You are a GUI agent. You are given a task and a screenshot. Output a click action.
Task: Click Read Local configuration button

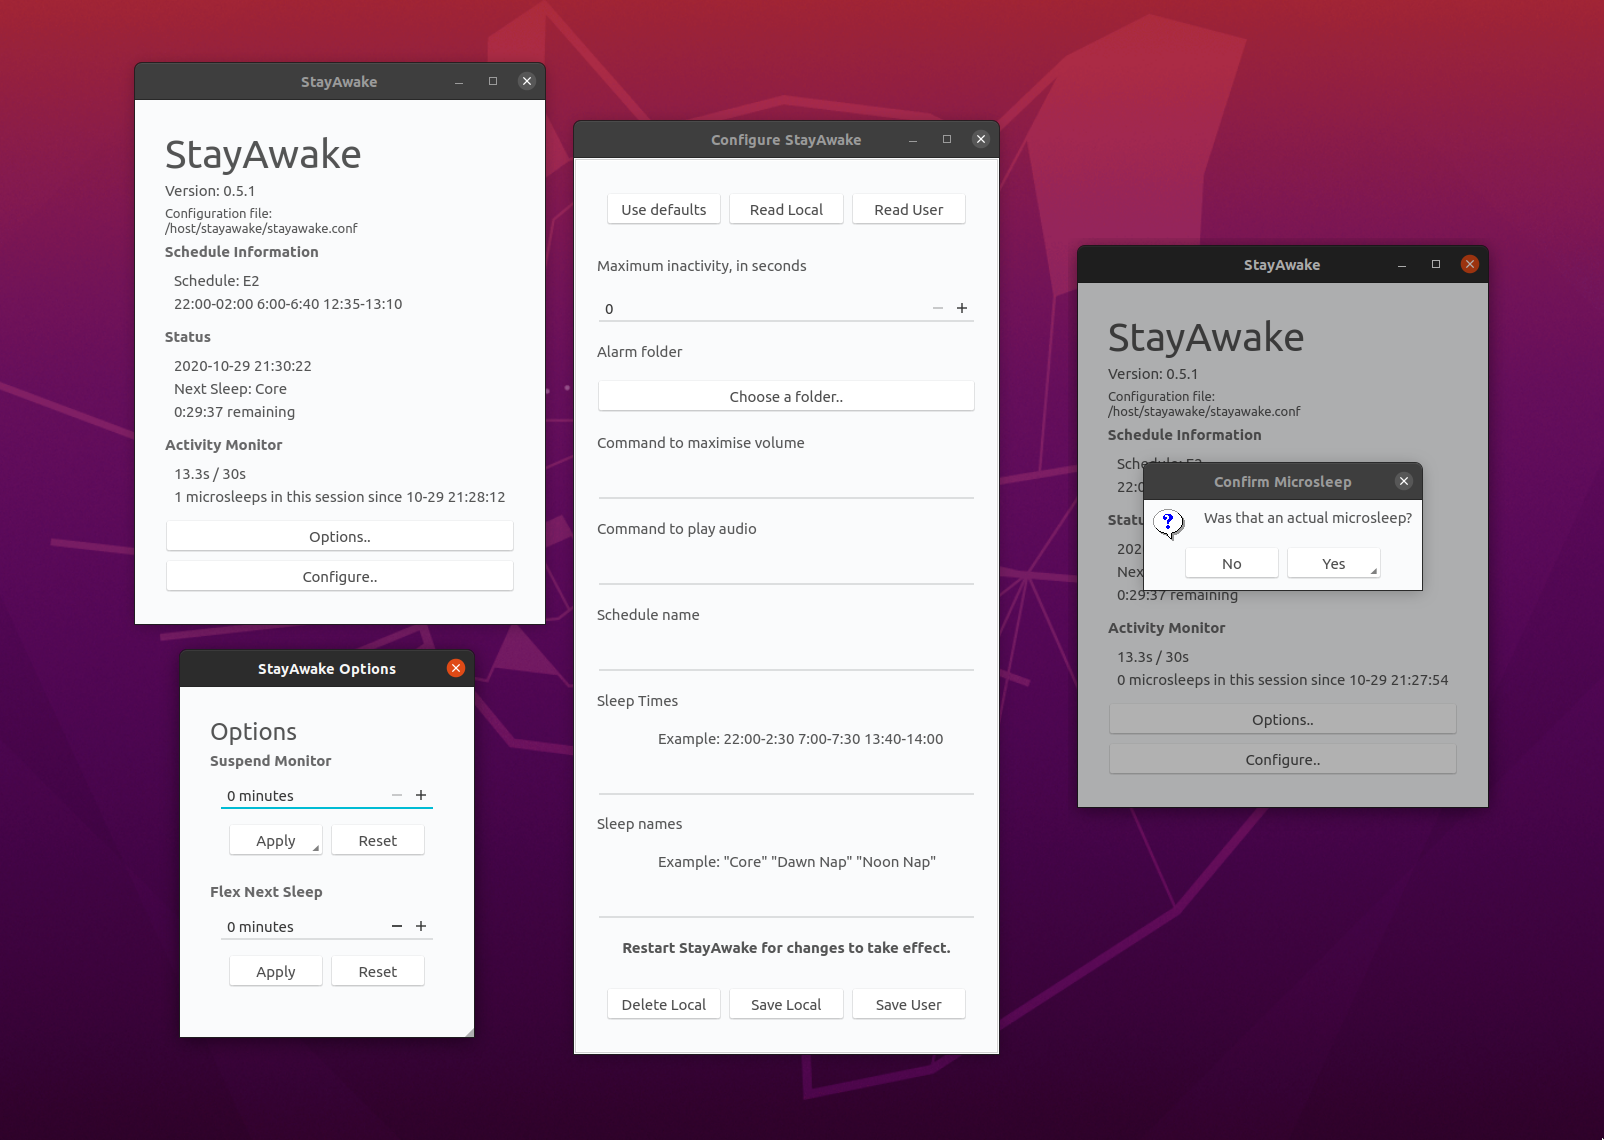786,209
